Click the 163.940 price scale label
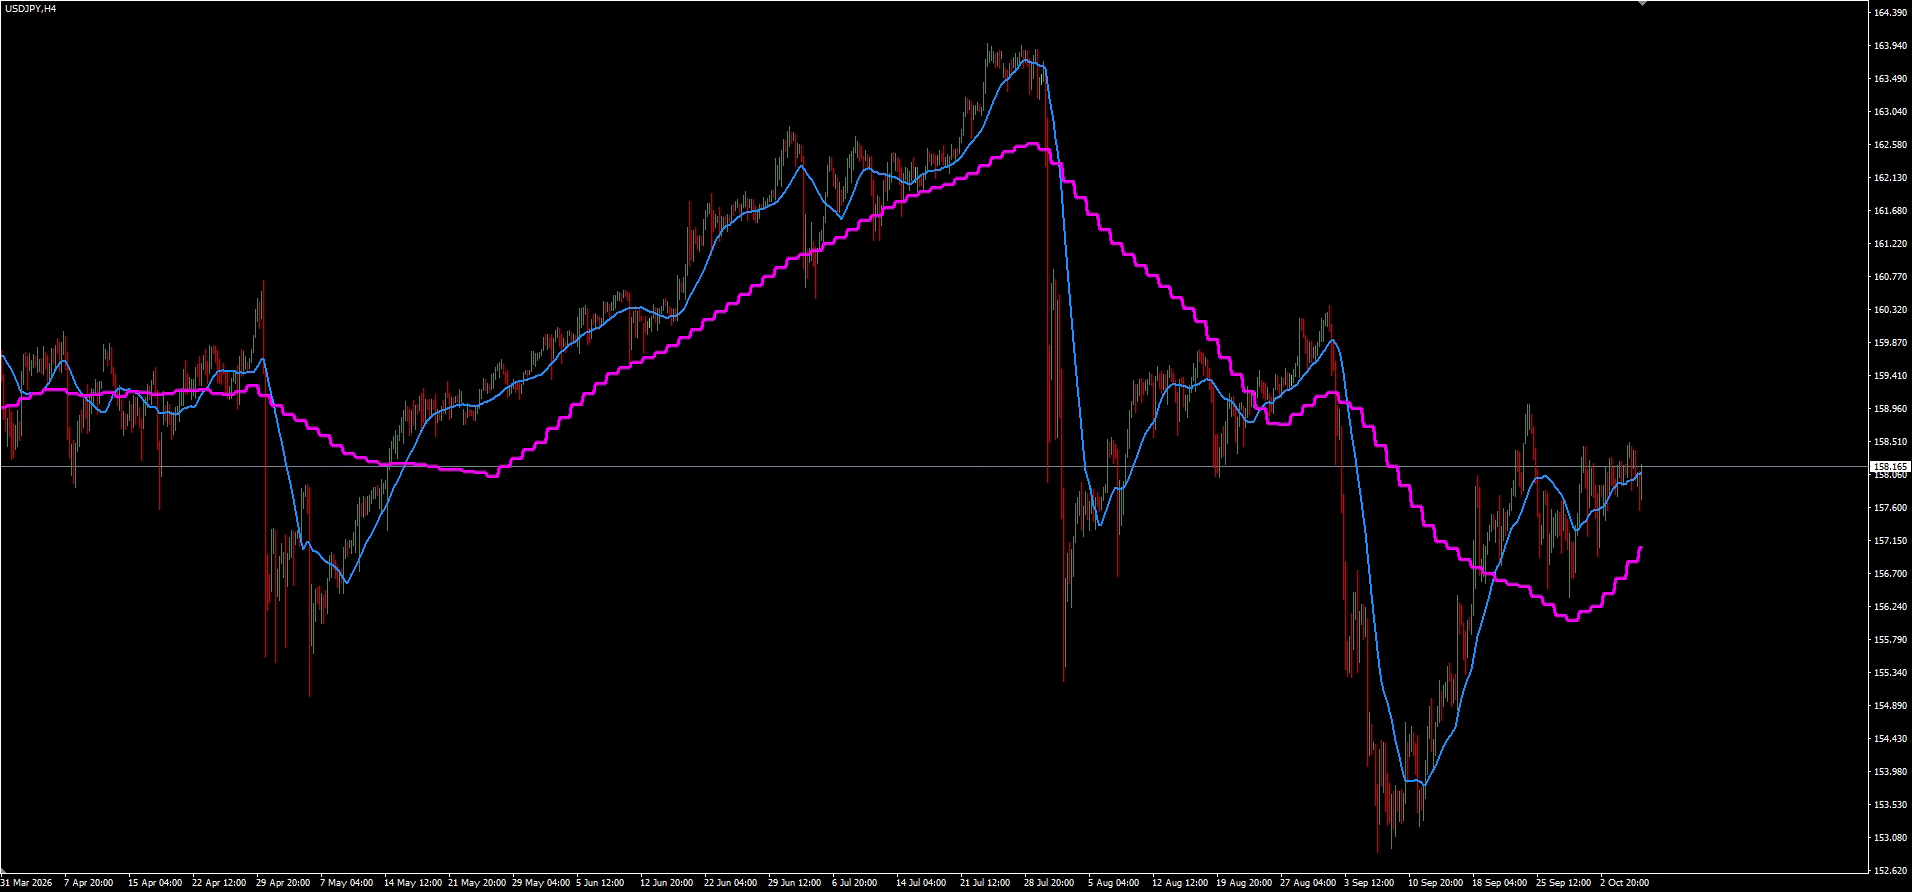 pos(1889,45)
